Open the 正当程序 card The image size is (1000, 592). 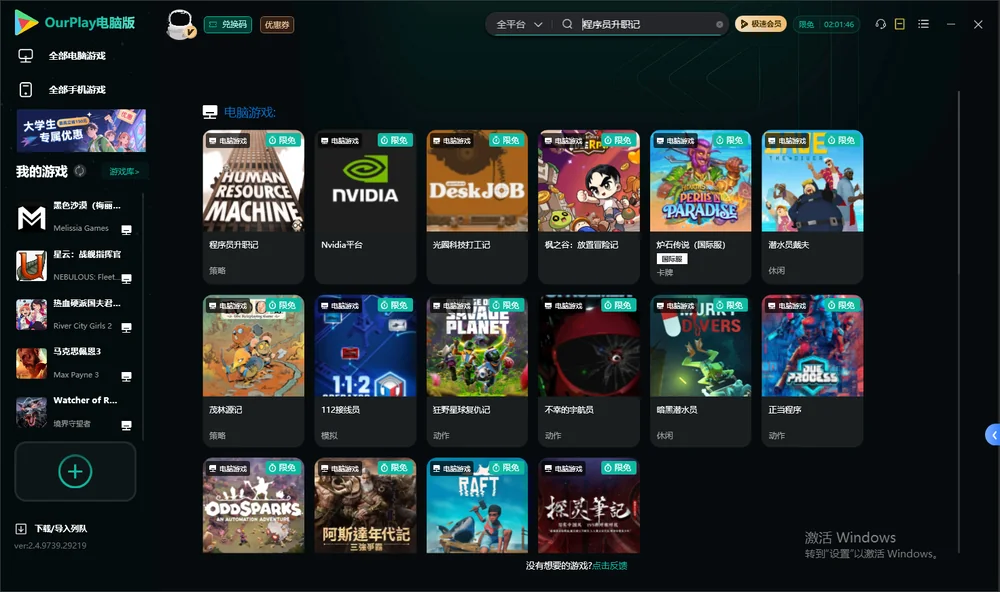812,371
